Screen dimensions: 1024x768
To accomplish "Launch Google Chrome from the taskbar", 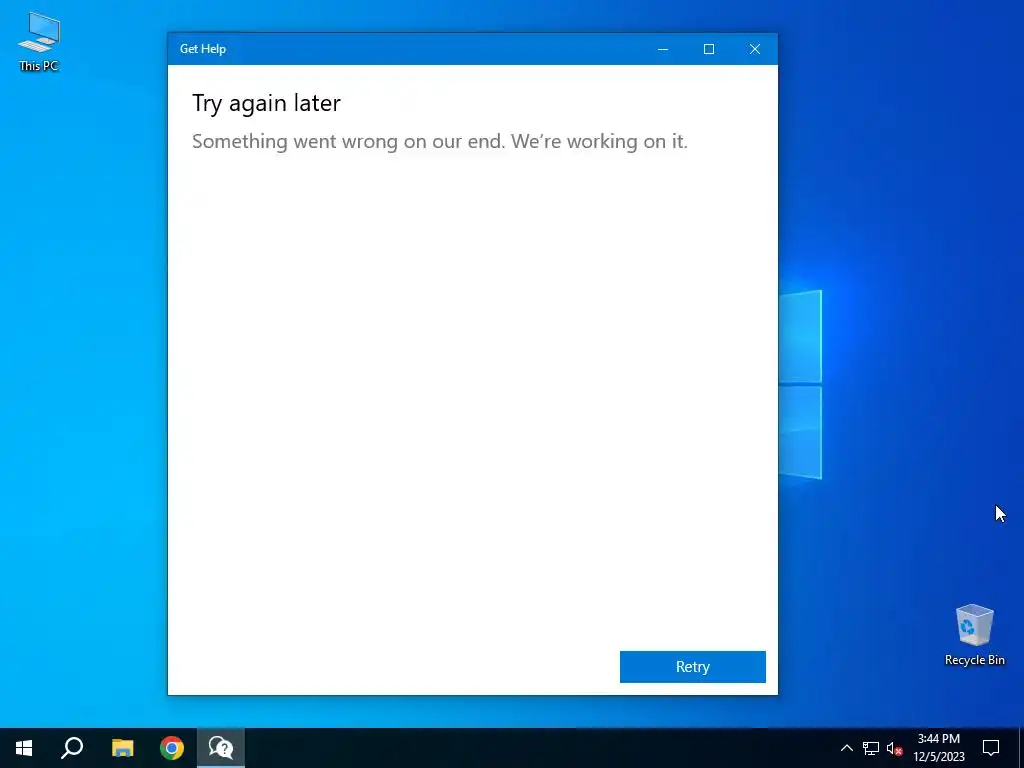I will pos(172,748).
